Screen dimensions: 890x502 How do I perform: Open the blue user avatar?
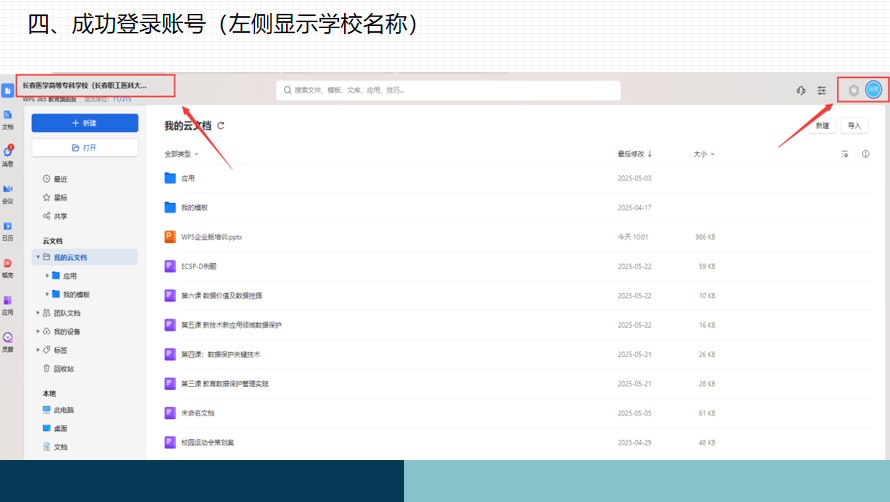(874, 90)
